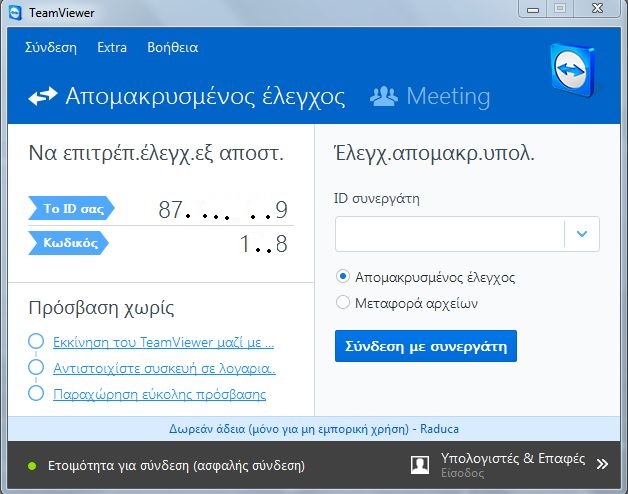The image size is (628, 494).
Task: Click the contact avatar icon beside Υπολογιστές & Επαφές
Action: coord(420,465)
